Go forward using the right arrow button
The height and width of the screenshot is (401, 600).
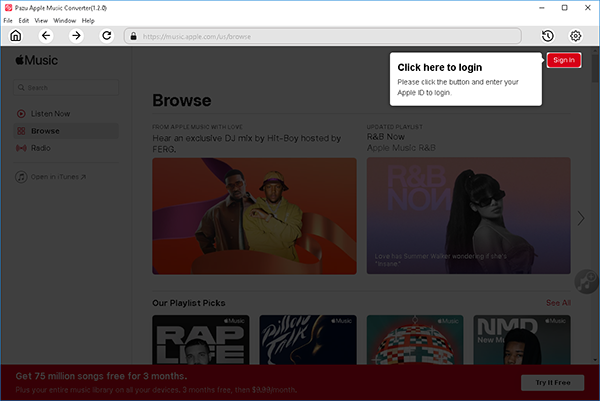click(76, 36)
